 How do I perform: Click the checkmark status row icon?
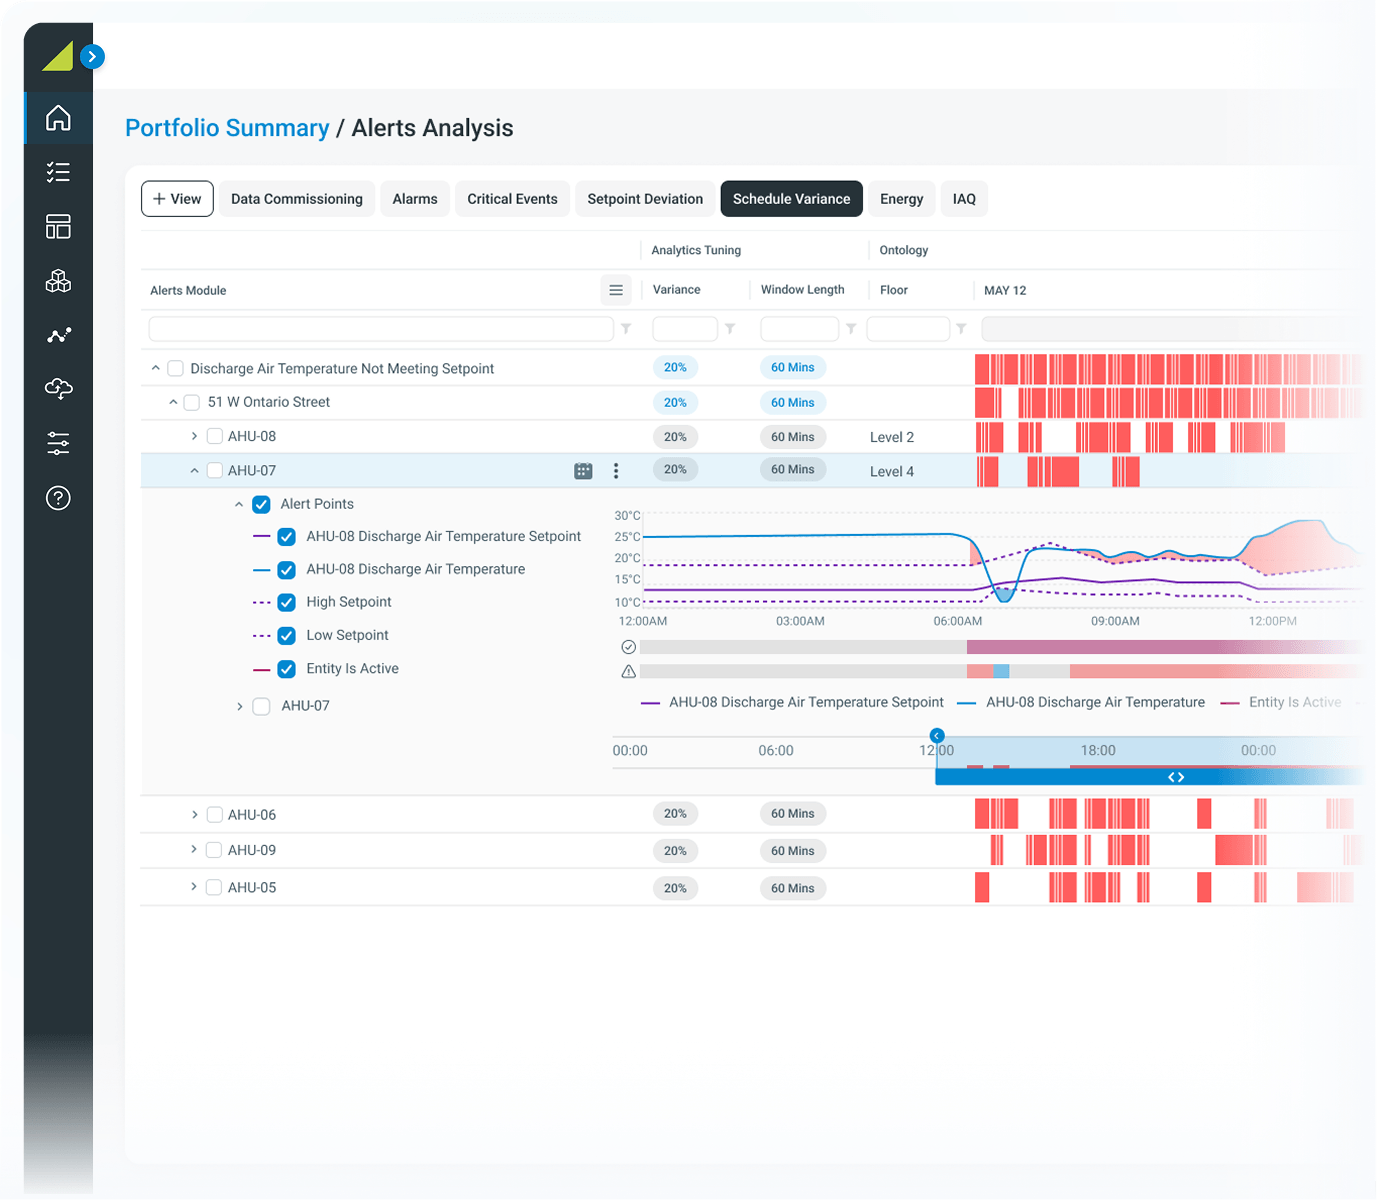coord(628,647)
